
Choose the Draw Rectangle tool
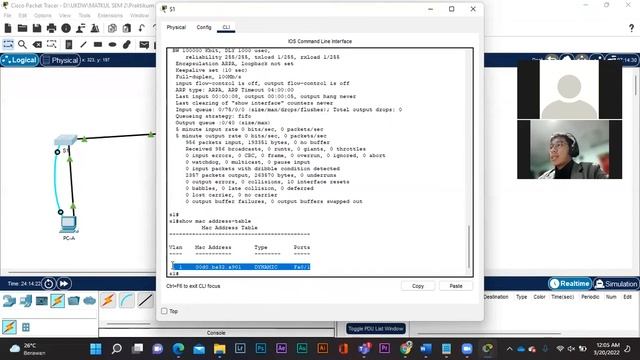click(x=98, y=44)
